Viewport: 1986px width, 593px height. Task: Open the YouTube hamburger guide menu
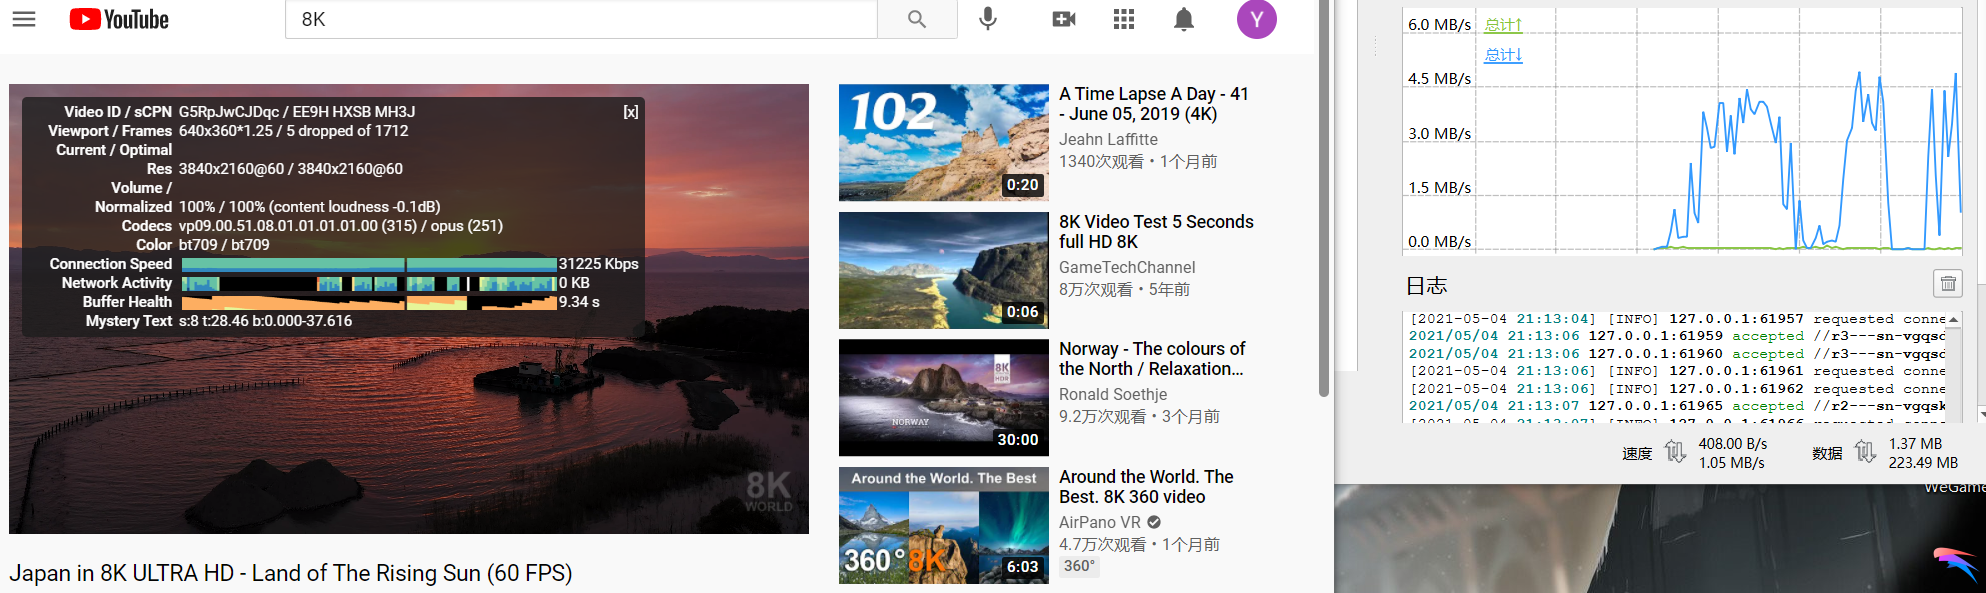pos(24,19)
